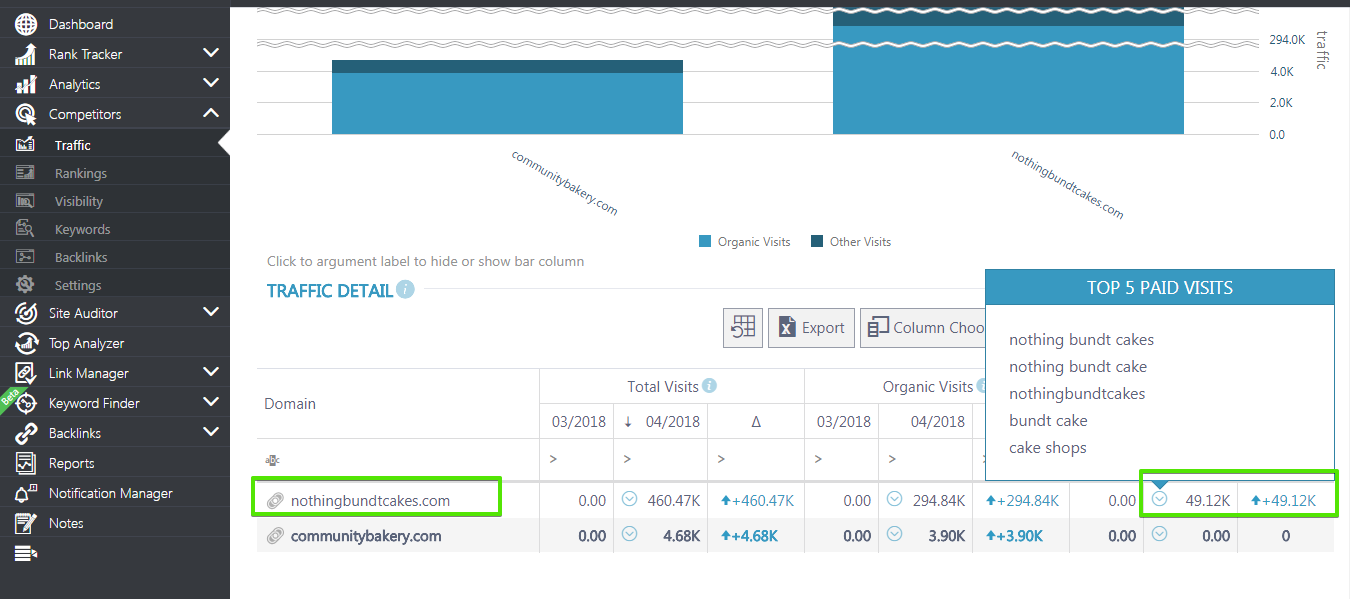1350x599 pixels.
Task: Click the Reports document icon
Action: pos(26,463)
